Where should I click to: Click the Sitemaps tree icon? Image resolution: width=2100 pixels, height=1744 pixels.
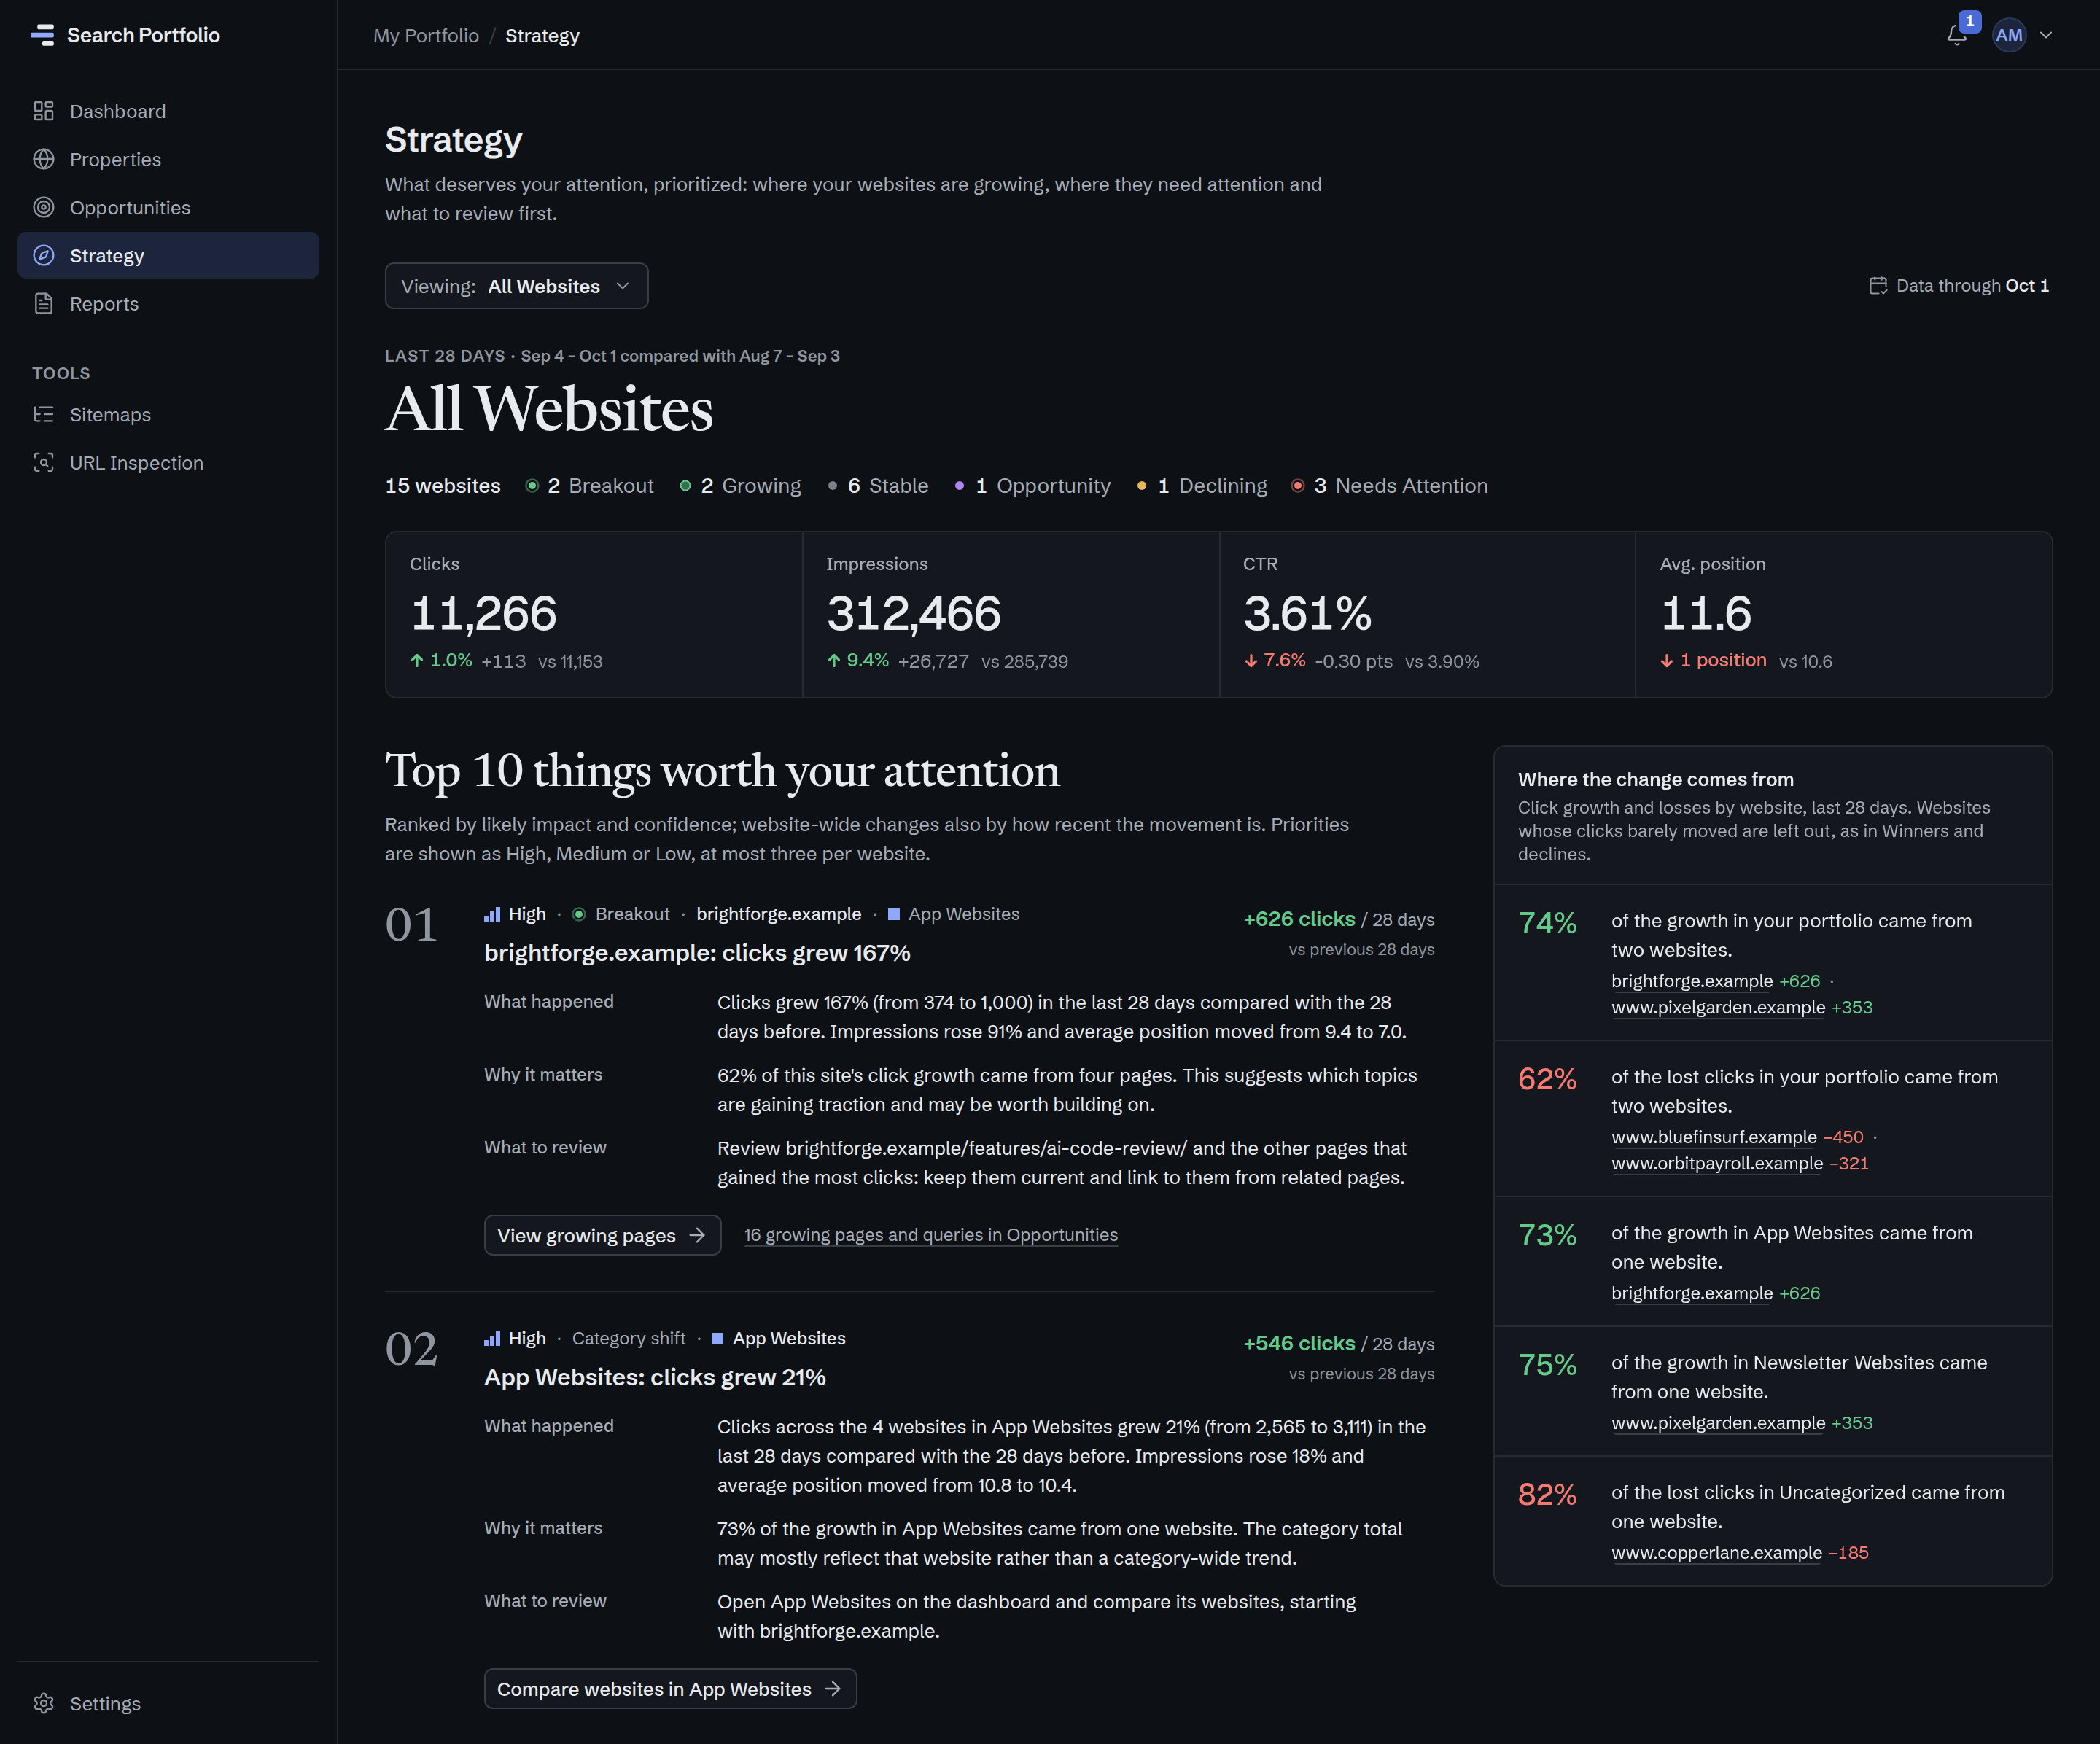tap(43, 414)
